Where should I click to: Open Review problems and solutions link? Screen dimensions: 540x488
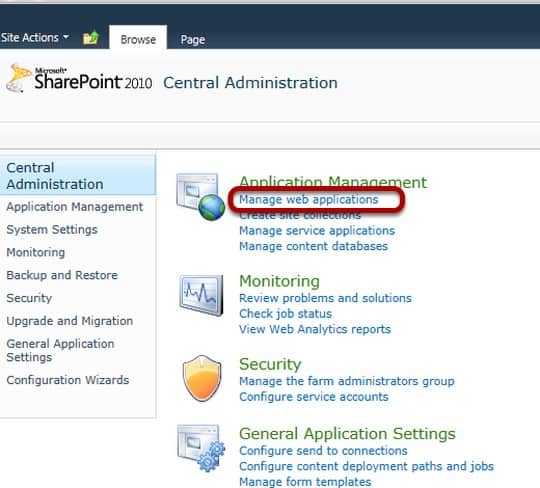[x=325, y=298]
